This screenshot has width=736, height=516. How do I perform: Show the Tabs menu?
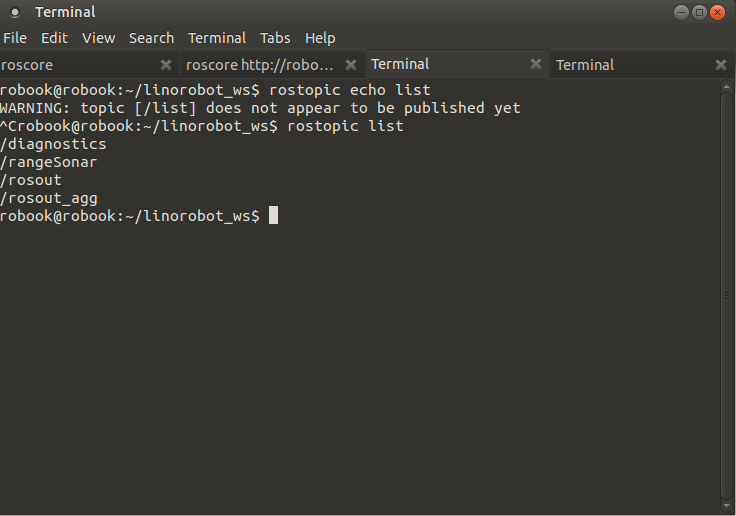click(x=275, y=38)
